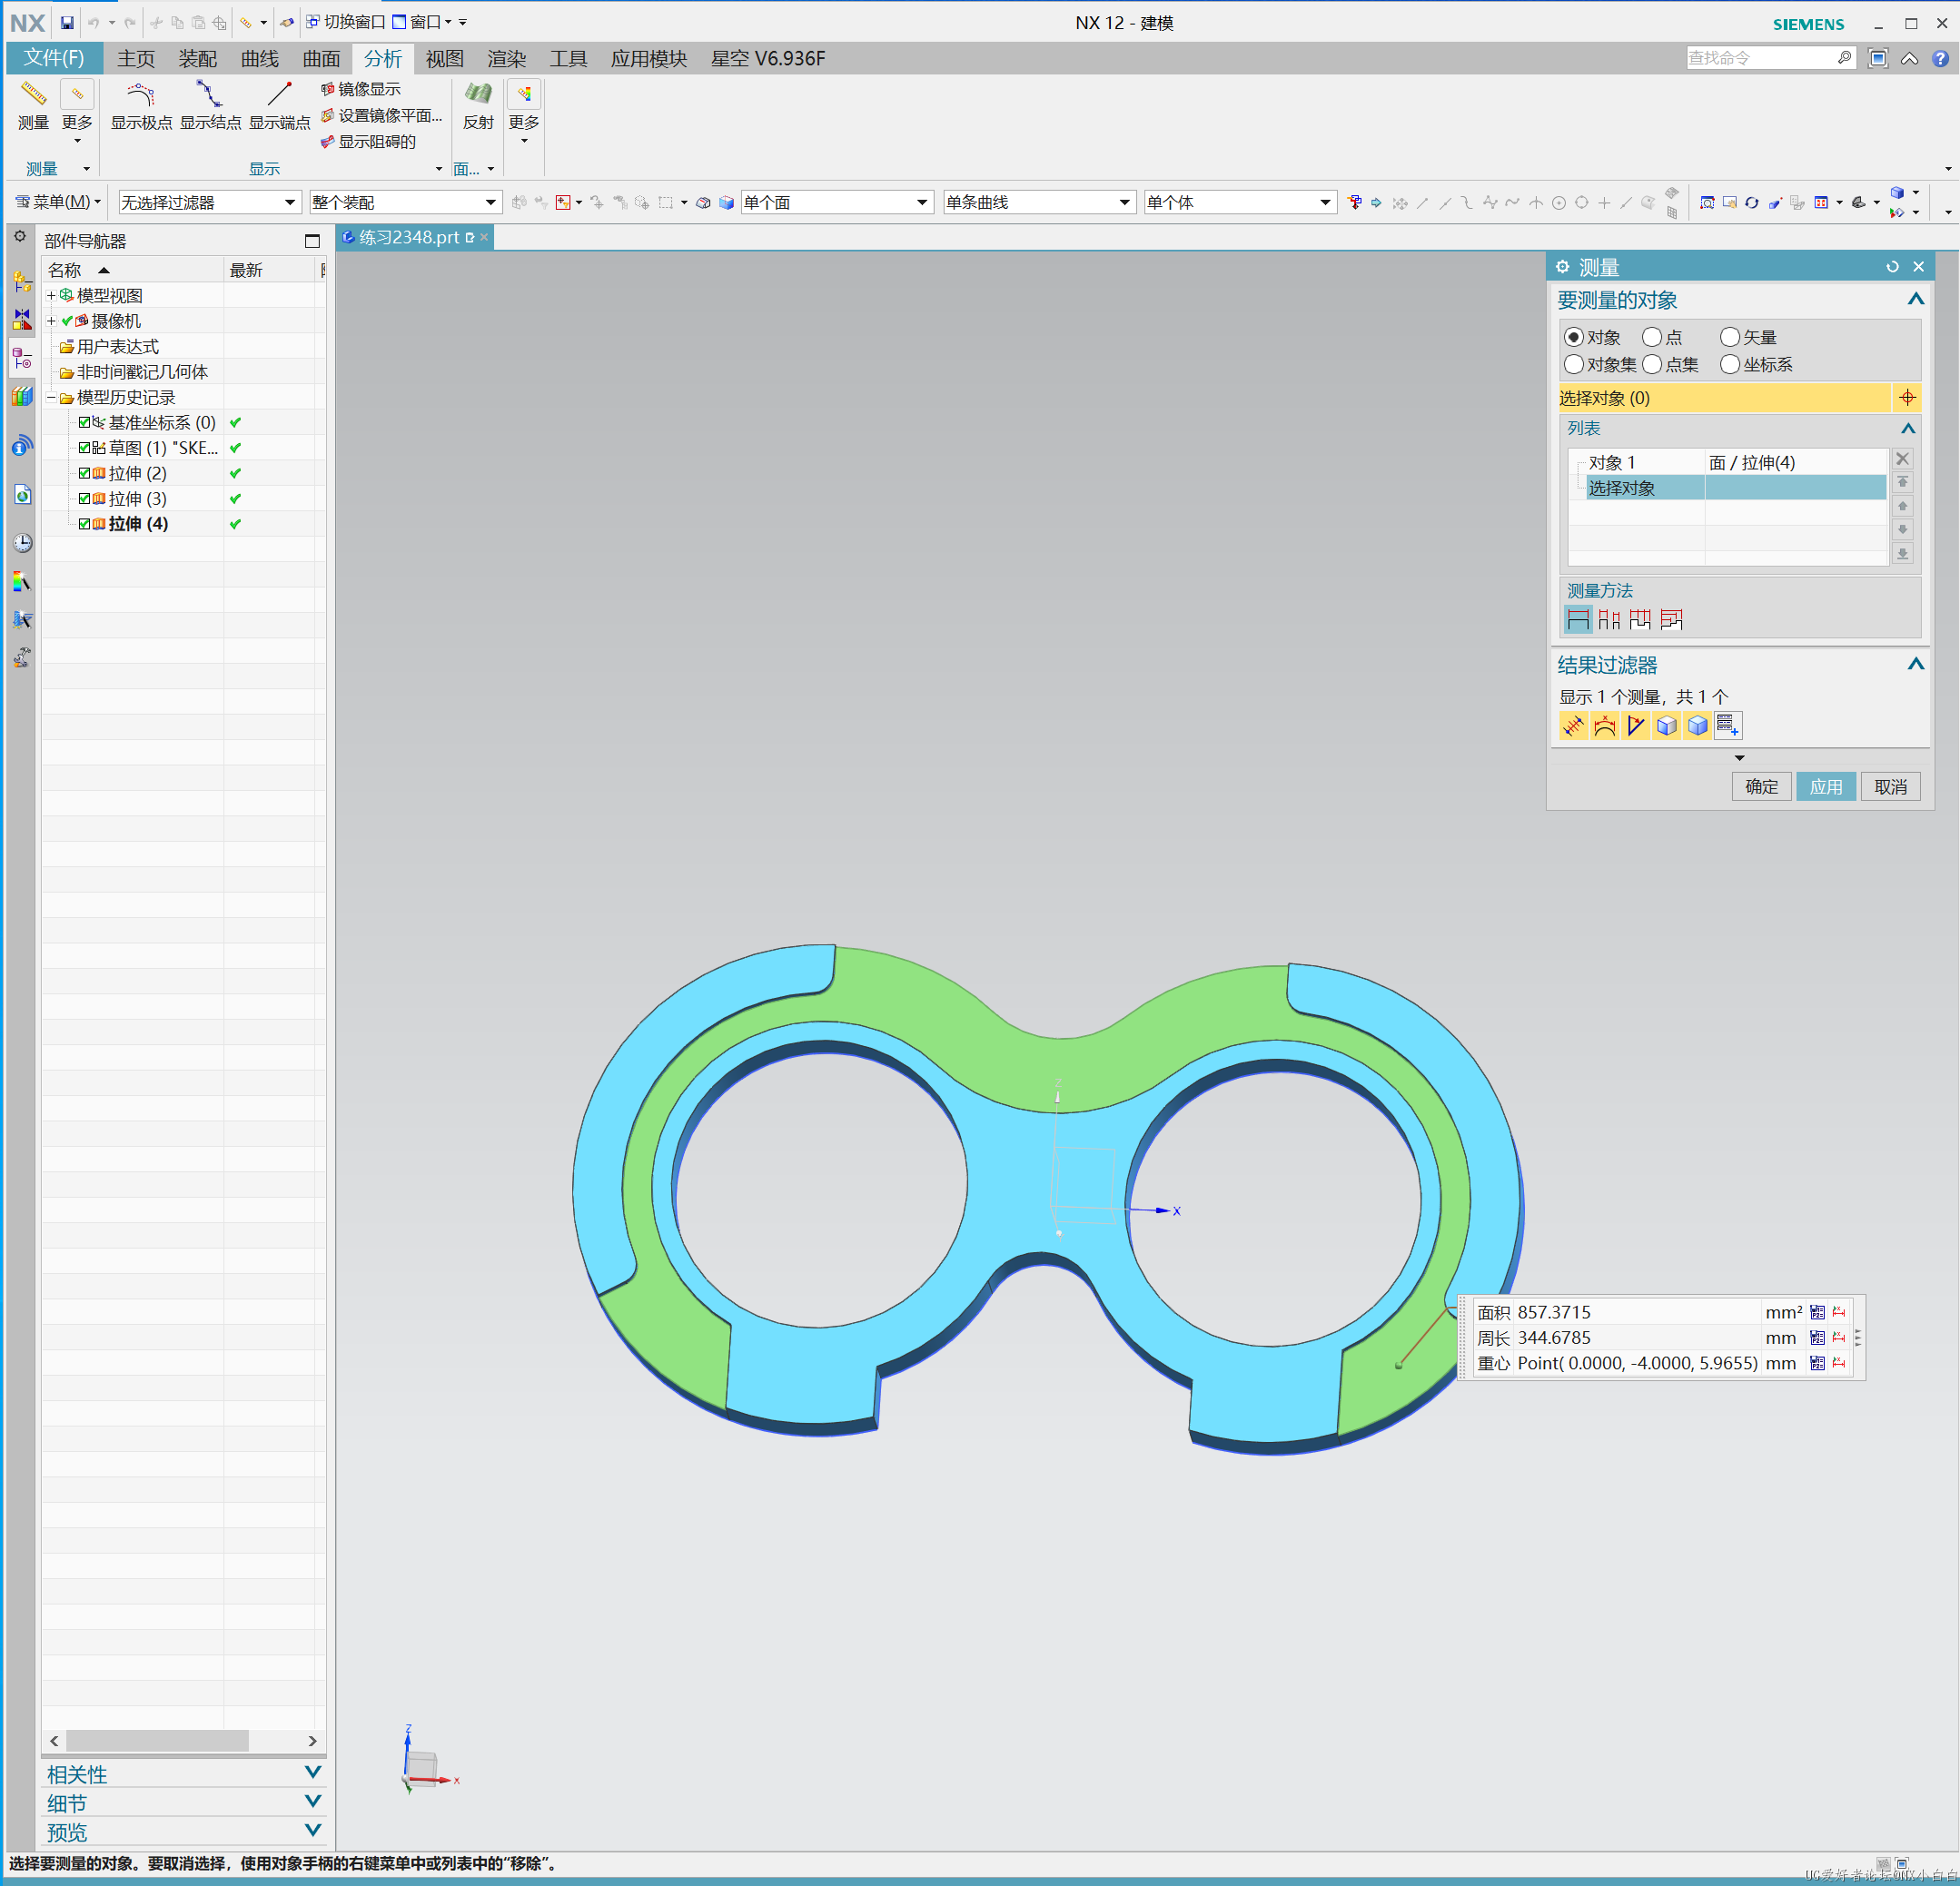The height and width of the screenshot is (1886, 1960).
Task: Open the 整个装配 scope dropdown
Action: coord(404,202)
